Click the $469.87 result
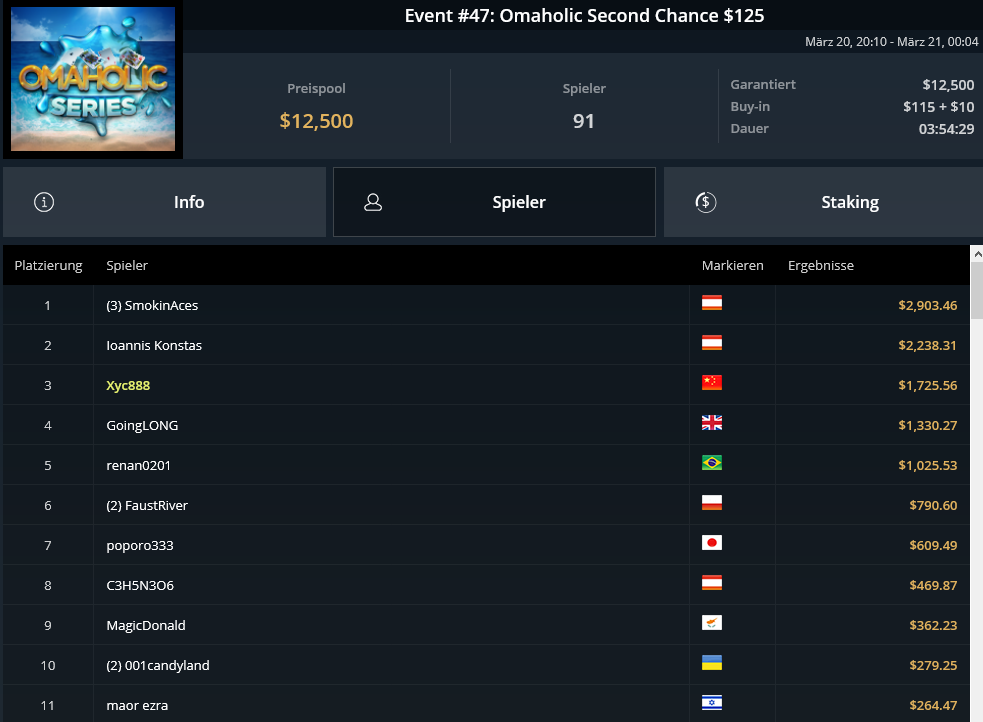Screen dimensions: 983x722 point(933,585)
